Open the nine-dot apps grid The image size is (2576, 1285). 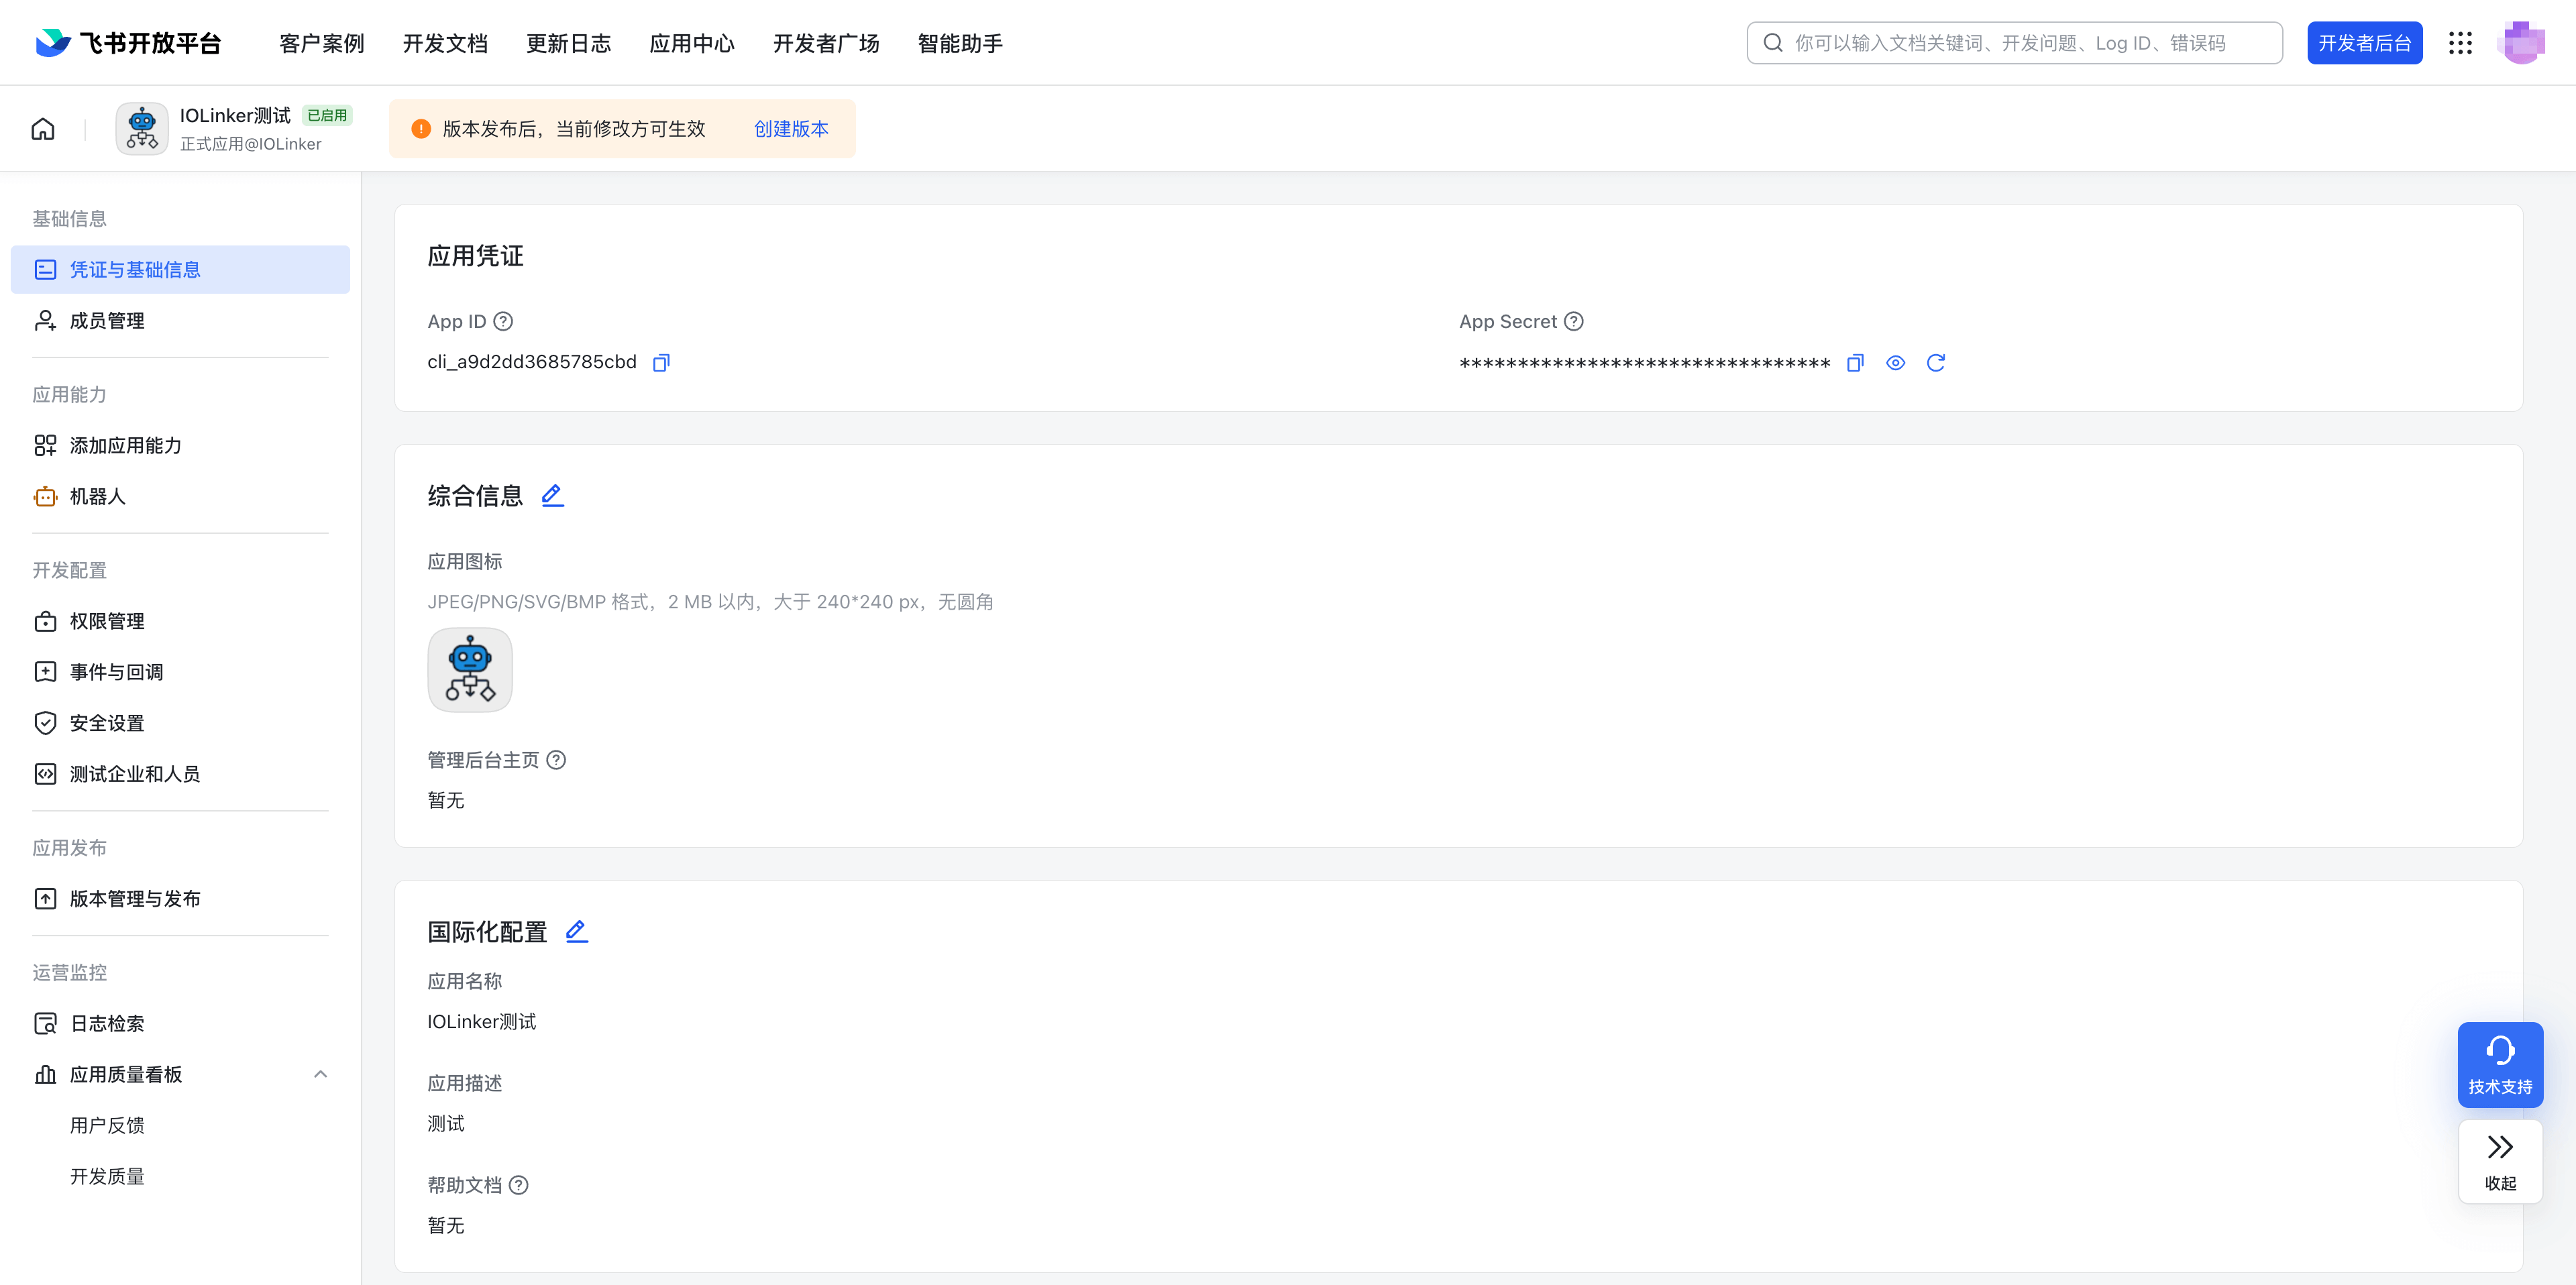pyautogui.click(x=2460, y=43)
